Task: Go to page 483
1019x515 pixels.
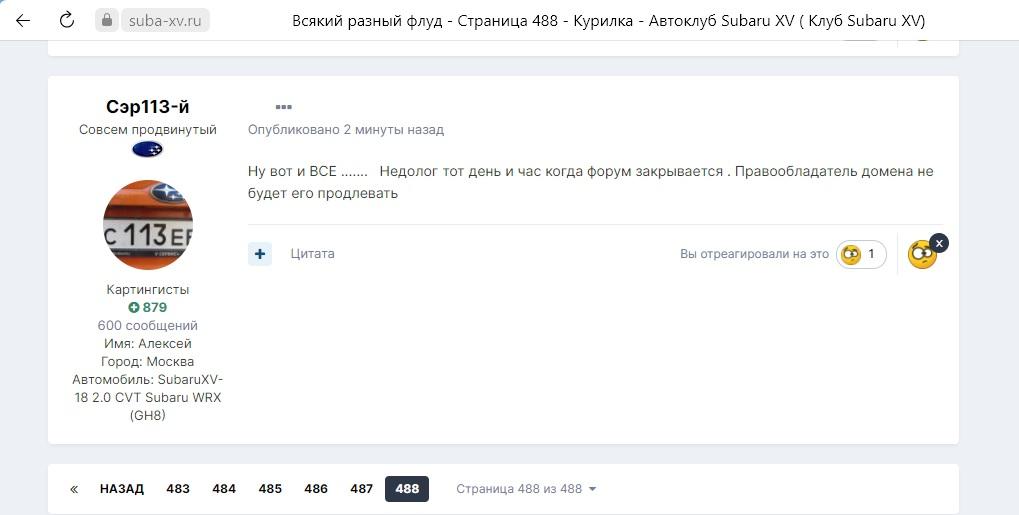Action: (178, 489)
